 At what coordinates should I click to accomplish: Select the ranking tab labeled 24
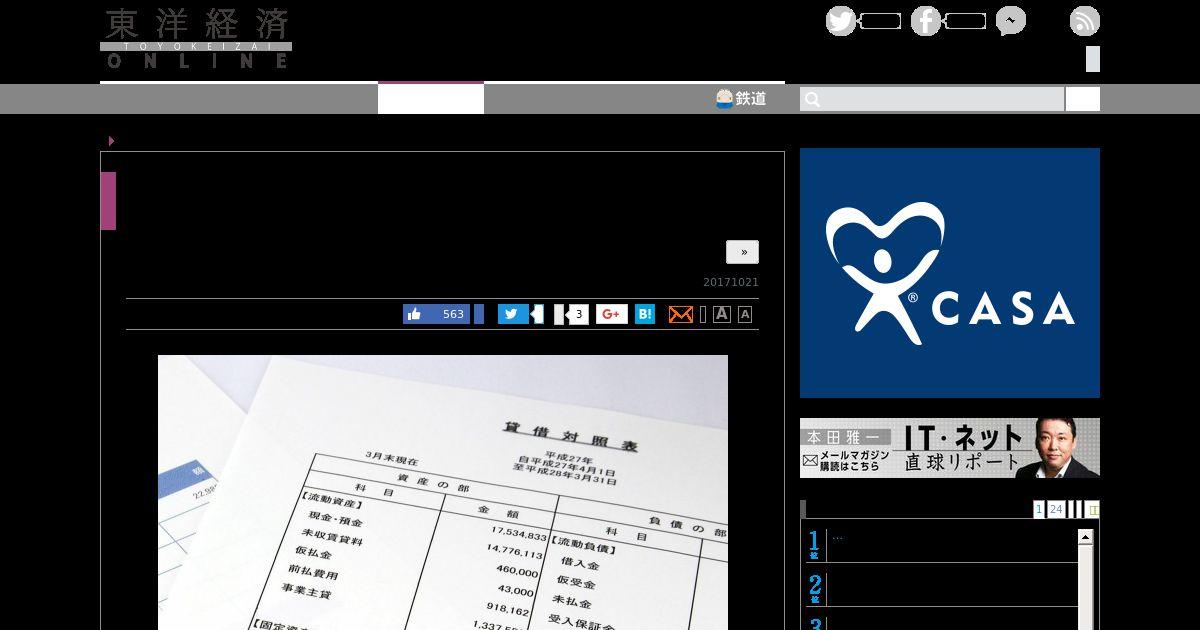click(x=1056, y=509)
